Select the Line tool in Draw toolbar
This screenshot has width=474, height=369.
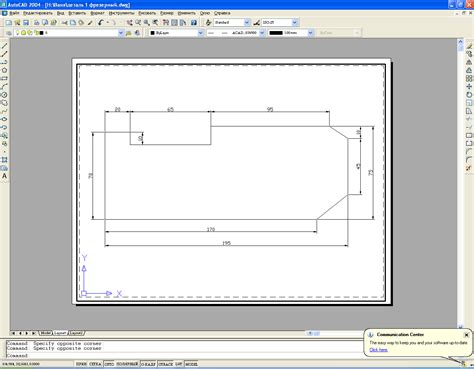coord(4,46)
